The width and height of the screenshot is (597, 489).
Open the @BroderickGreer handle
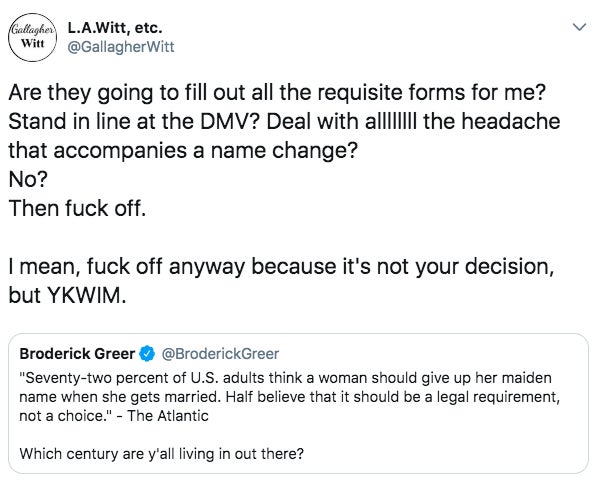220,354
